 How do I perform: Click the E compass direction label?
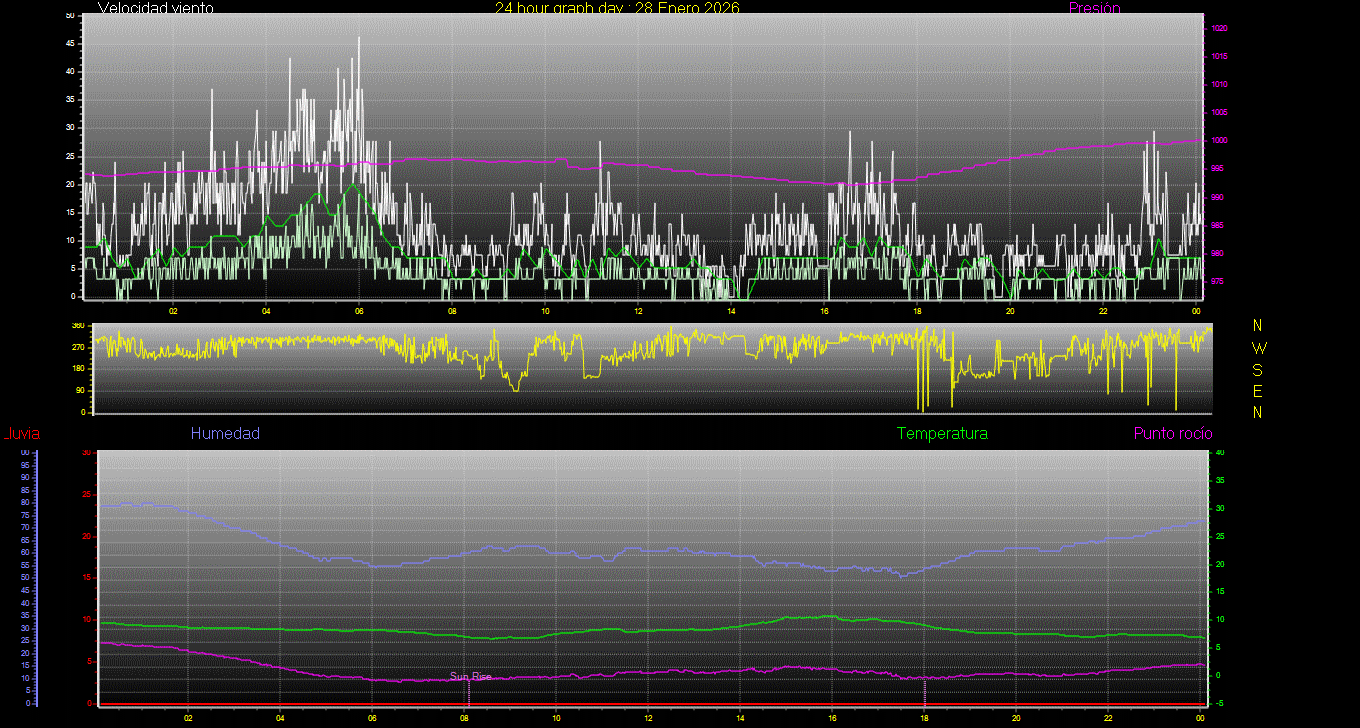[x=1258, y=390]
